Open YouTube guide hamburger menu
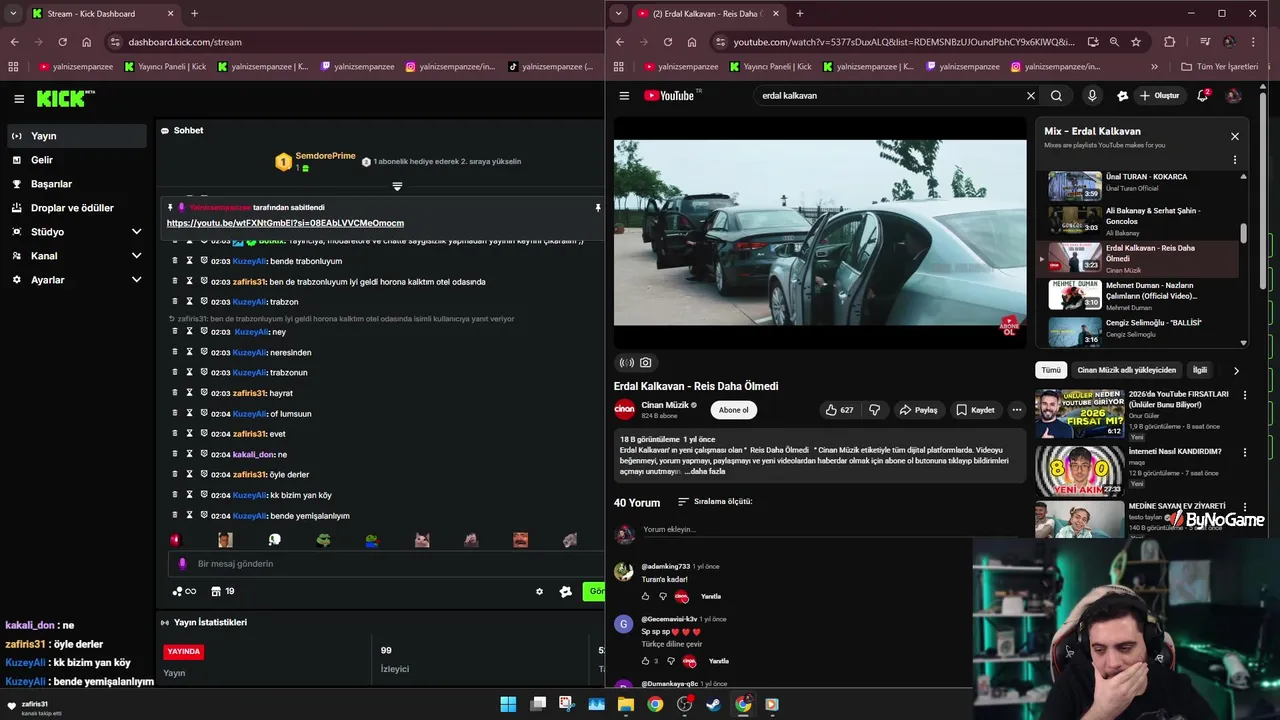This screenshot has height=720, width=1280. point(624,96)
